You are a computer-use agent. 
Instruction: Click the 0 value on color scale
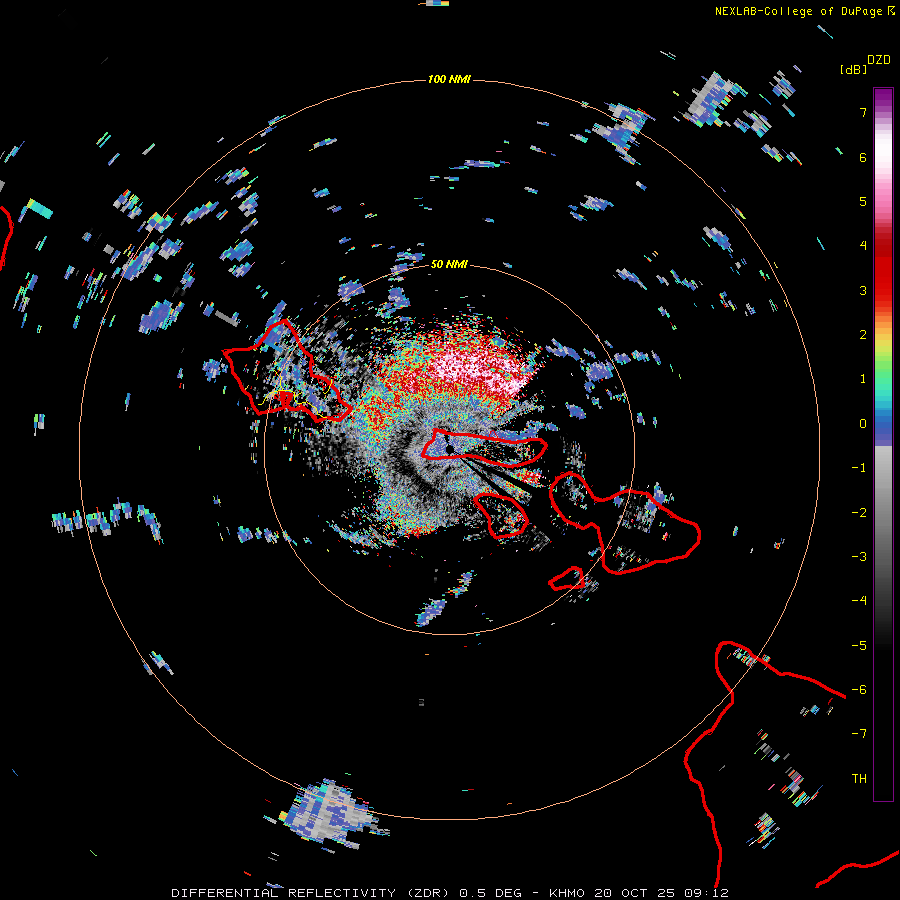click(863, 424)
